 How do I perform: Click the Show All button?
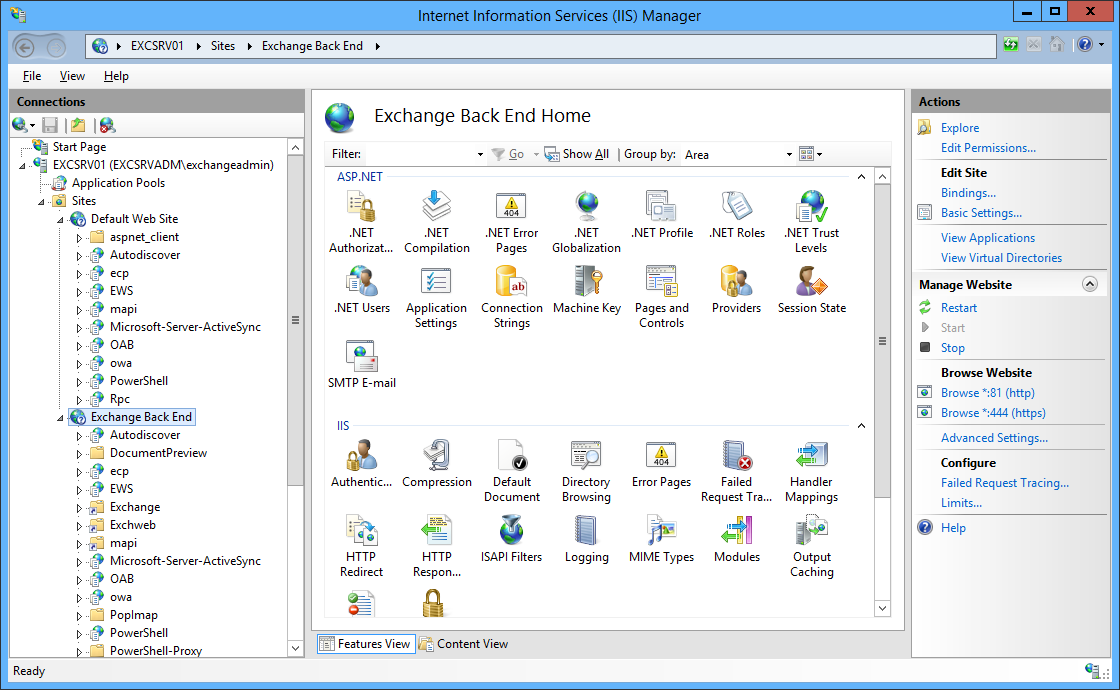tap(577, 154)
